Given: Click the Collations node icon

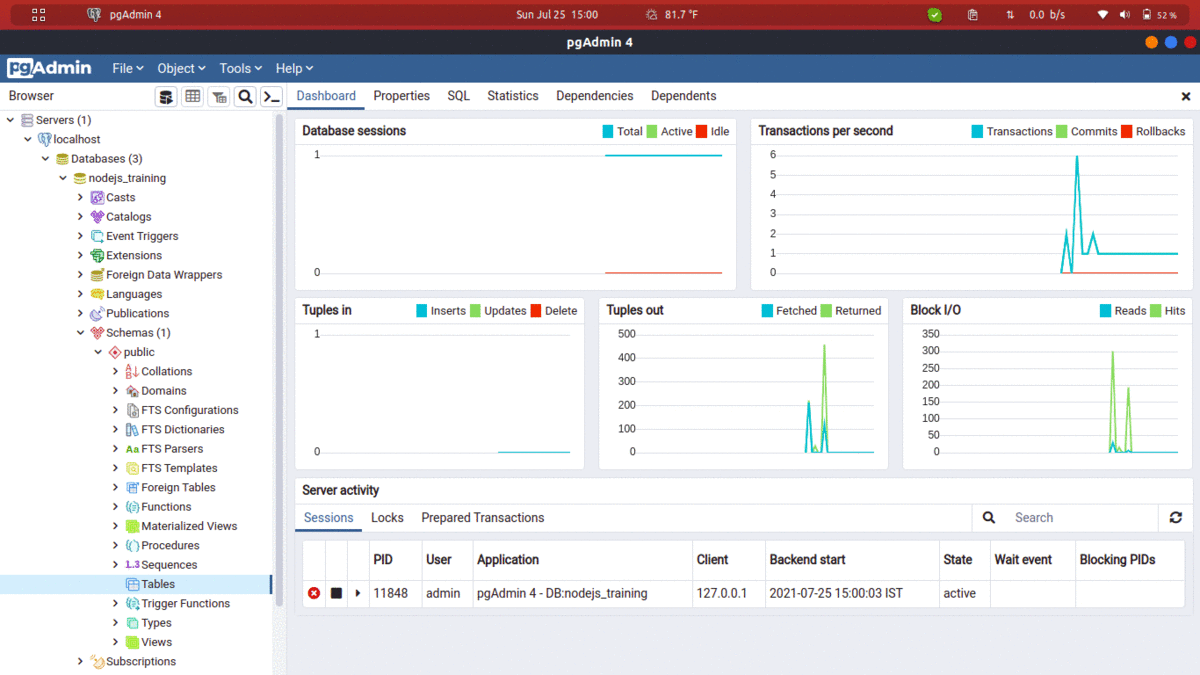Looking at the screenshot, I should tap(132, 372).
